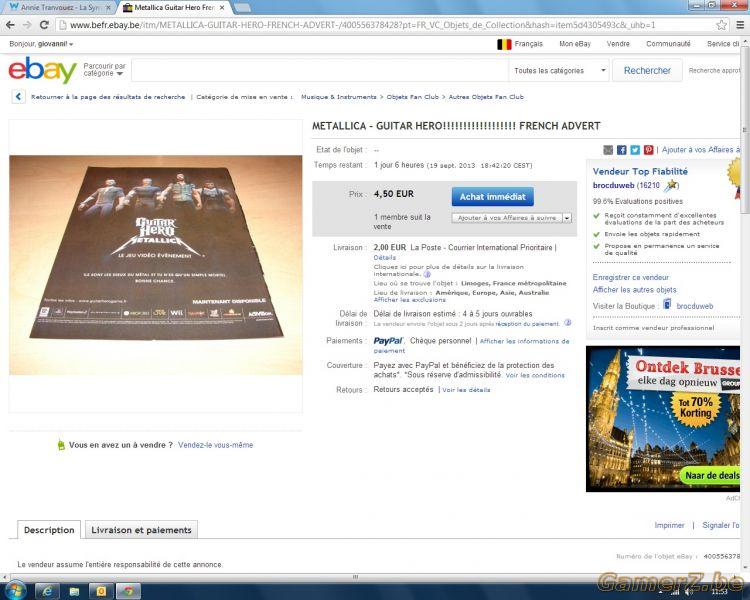Image resolution: width=750 pixels, height=600 pixels.
Task: Reload the page with refresh icon
Action: click(44, 25)
